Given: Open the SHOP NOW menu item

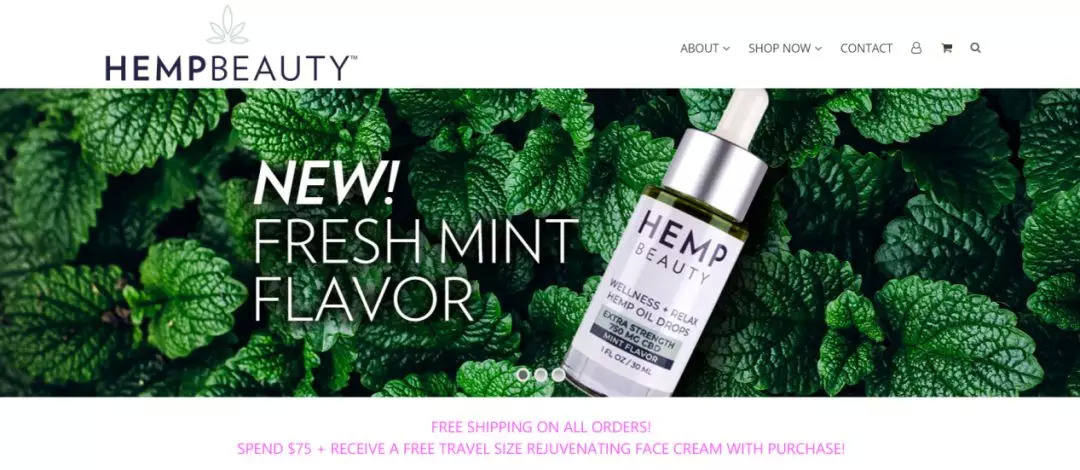Looking at the screenshot, I should click(x=780, y=48).
